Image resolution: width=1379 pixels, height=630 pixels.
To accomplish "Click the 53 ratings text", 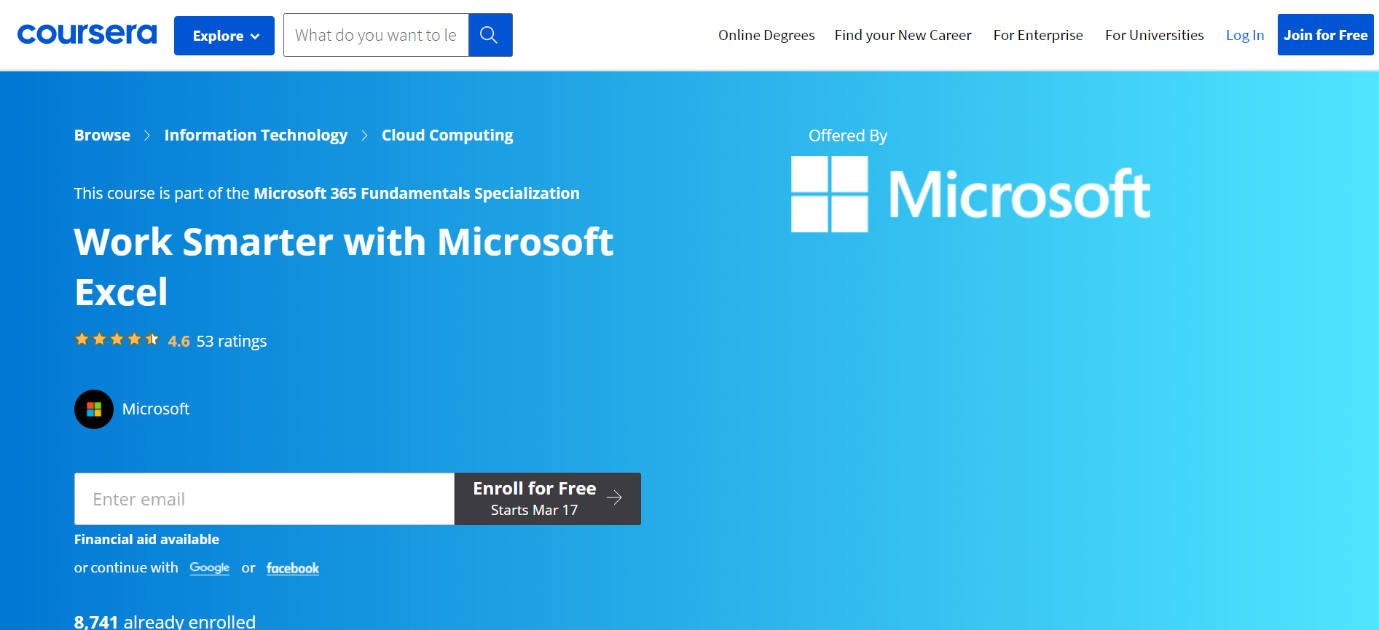I will click(232, 341).
